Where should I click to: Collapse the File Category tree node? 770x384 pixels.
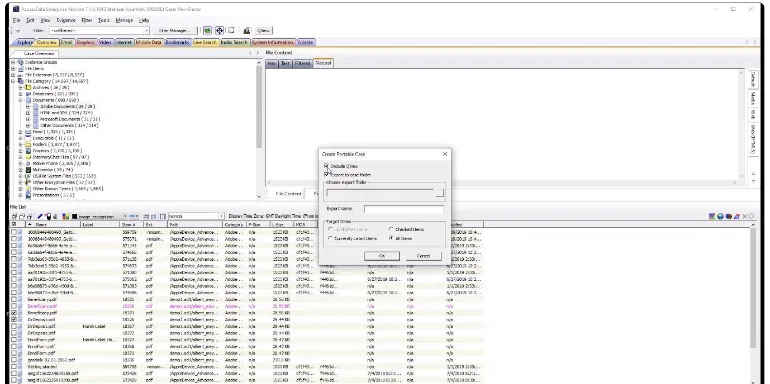(13, 81)
